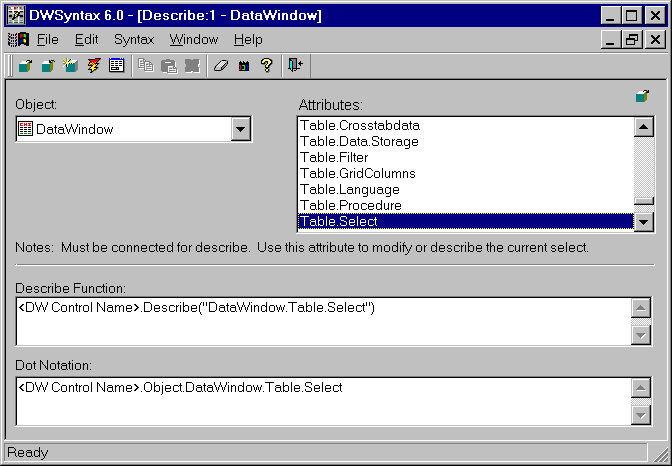Click the toolbar drag handle grip
Image resolution: width=672 pixels, height=466 pixels.
[10, 66]
